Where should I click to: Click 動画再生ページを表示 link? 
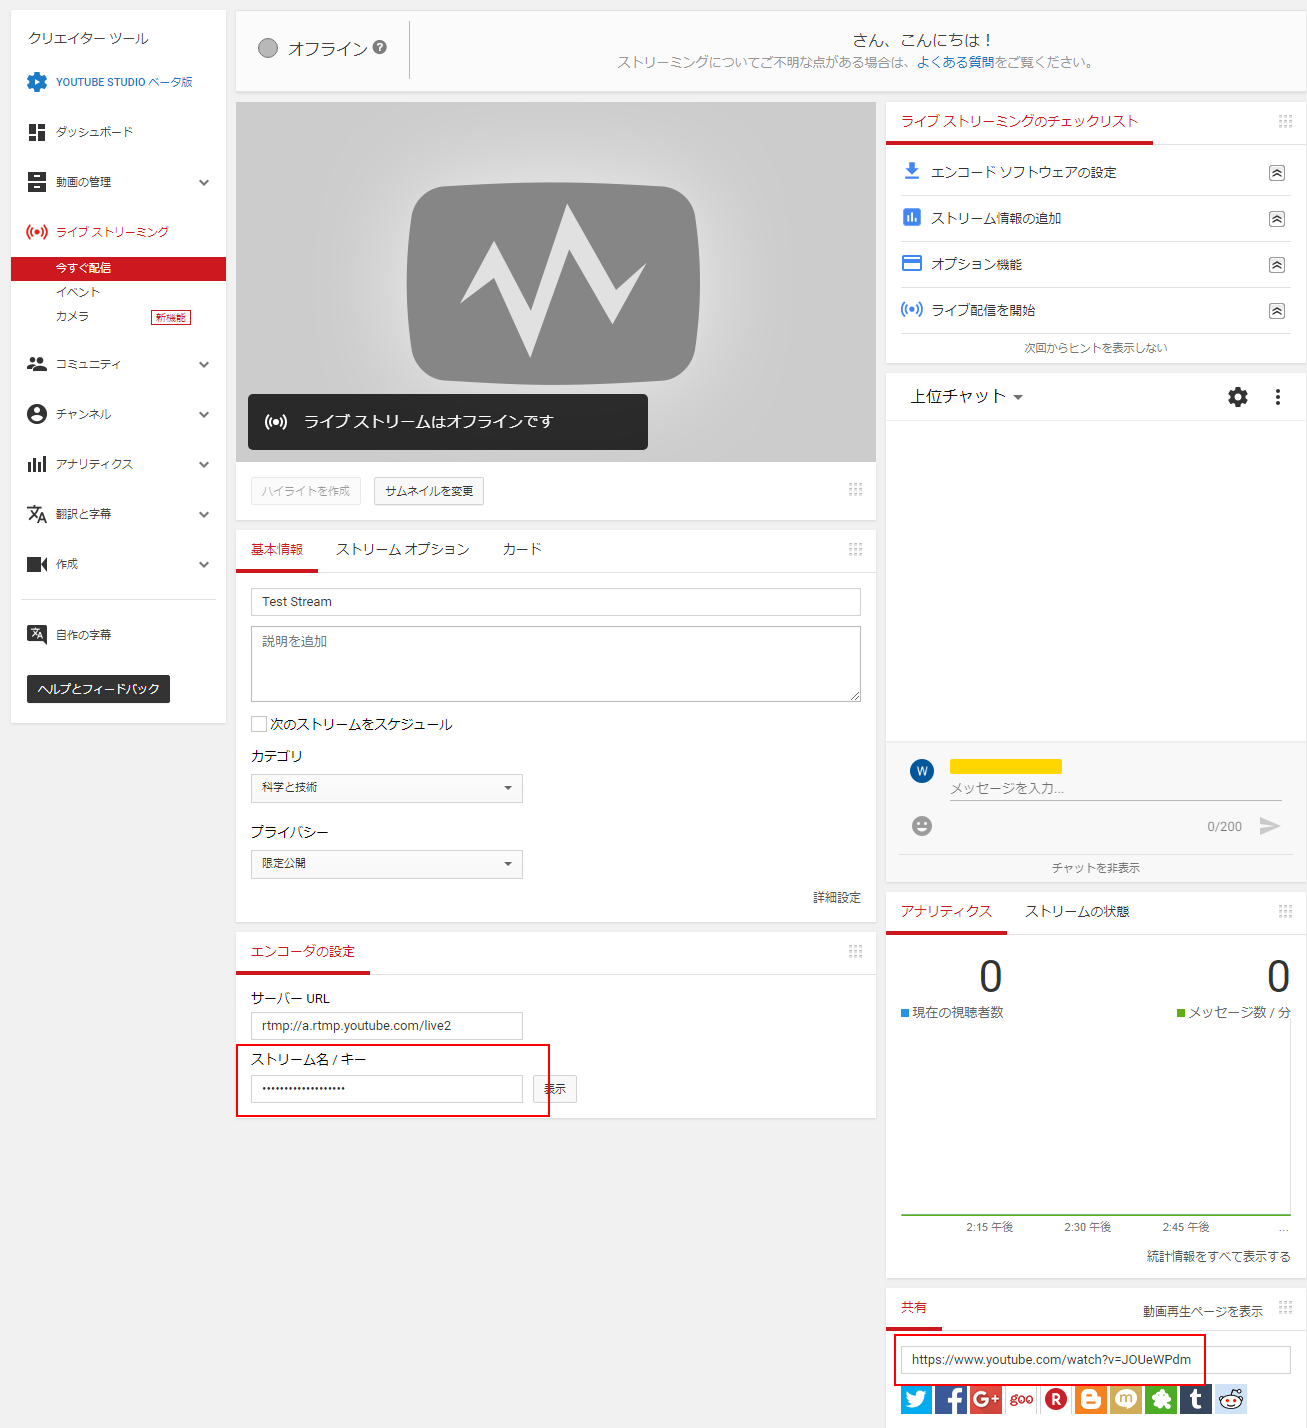click(1203, 1311)
